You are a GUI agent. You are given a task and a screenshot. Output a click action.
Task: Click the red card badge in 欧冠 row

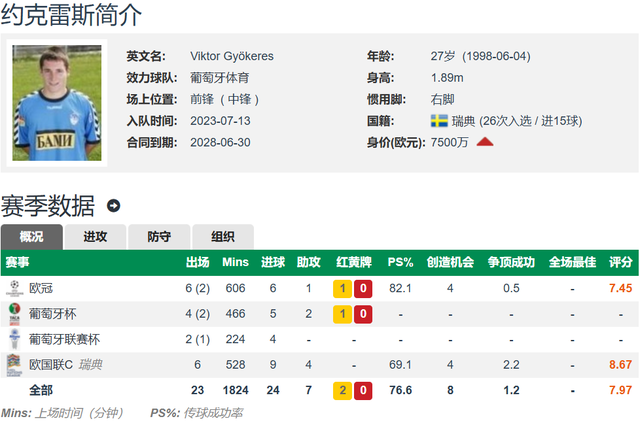click(x=363, y=289)
